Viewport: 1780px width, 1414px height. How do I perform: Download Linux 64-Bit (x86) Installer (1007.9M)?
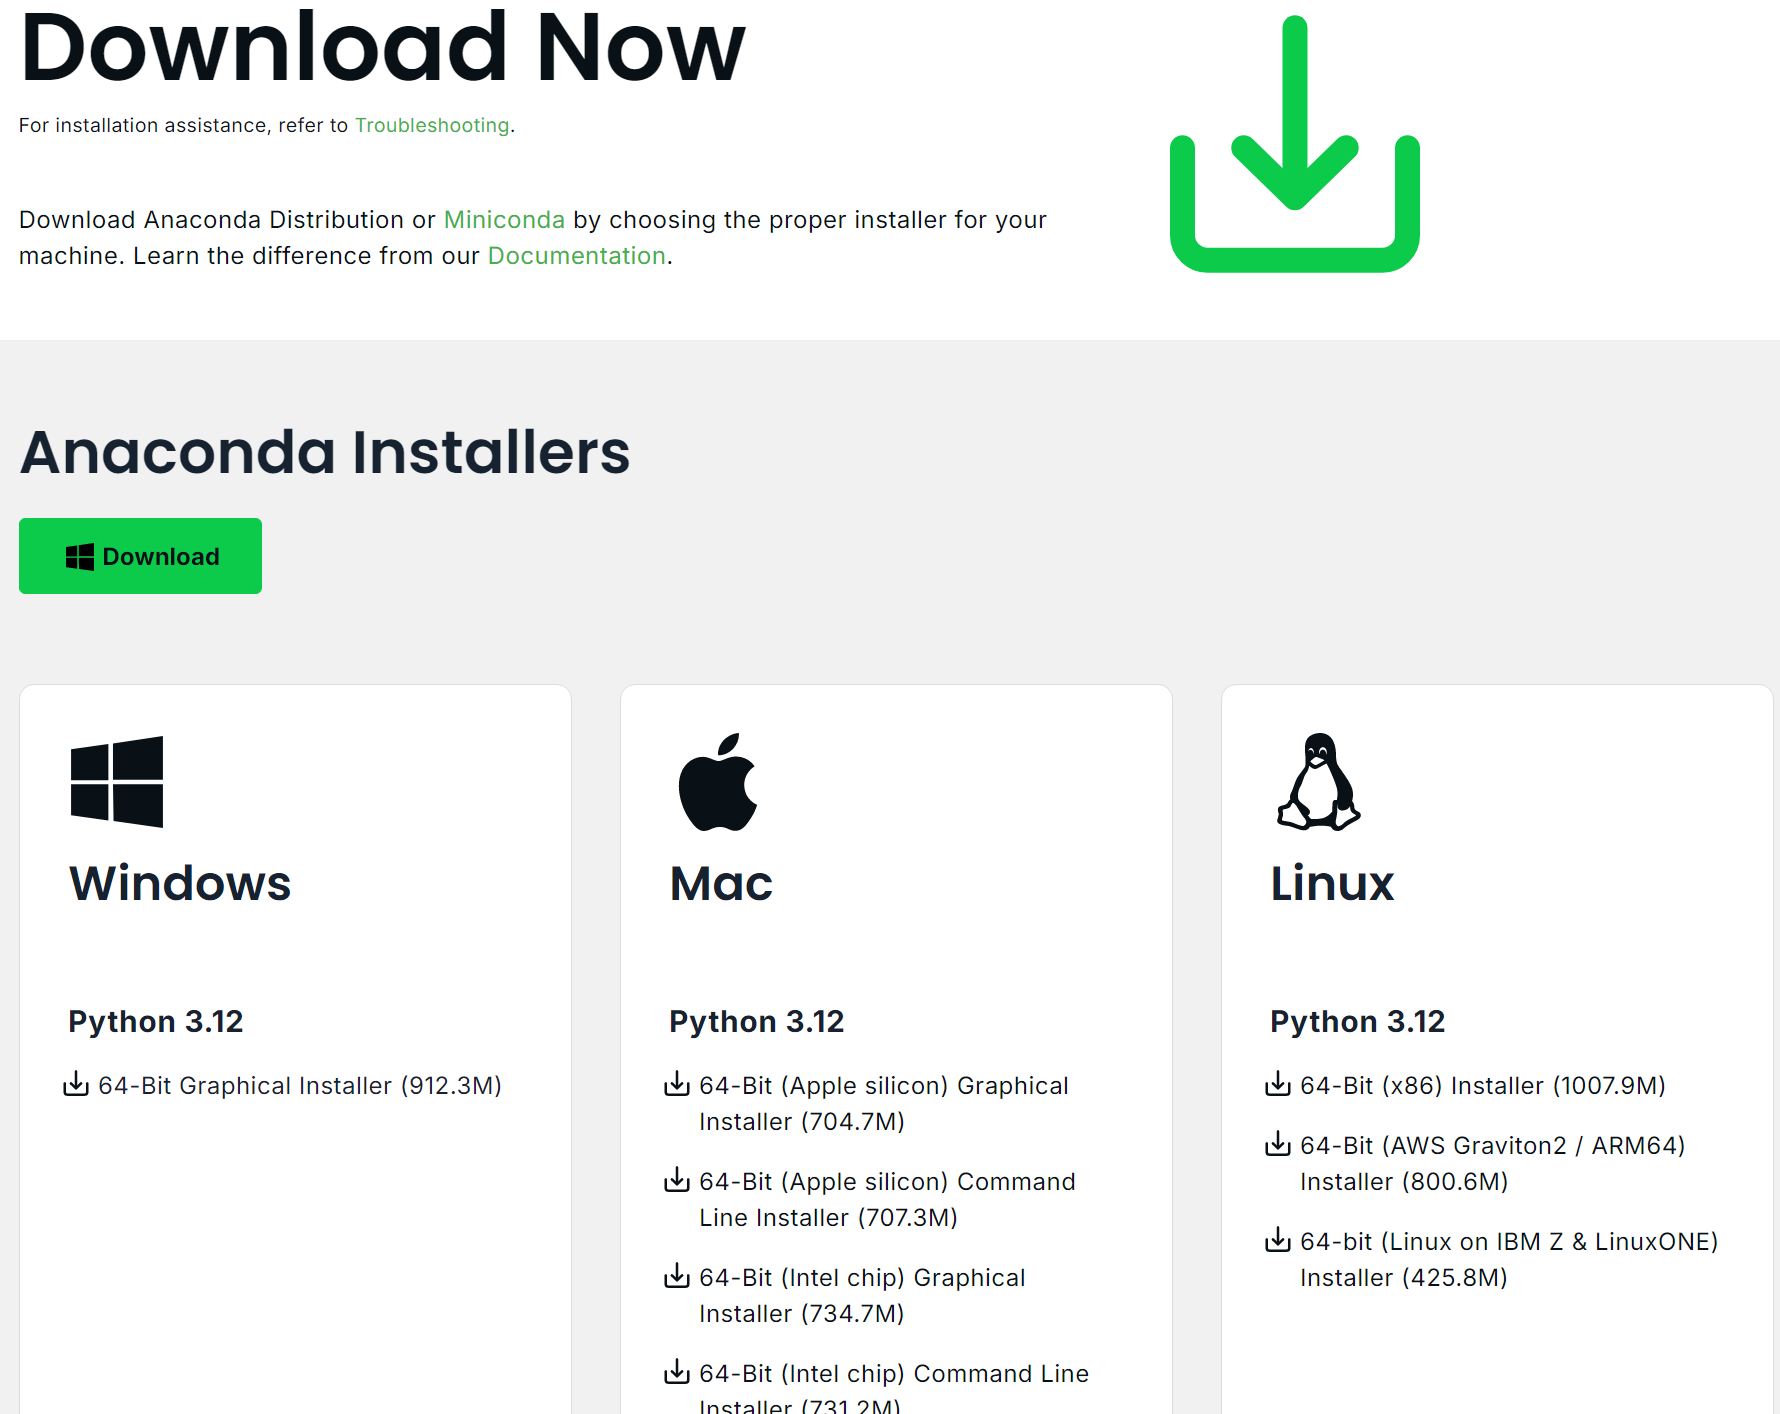point(1483,1086)
